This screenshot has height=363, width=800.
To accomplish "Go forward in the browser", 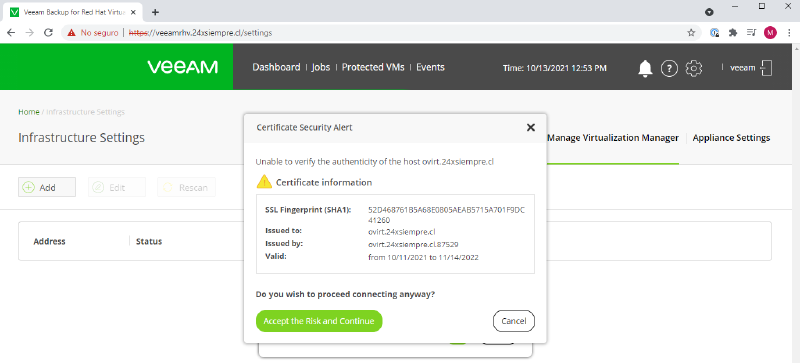I will point(30,33).
